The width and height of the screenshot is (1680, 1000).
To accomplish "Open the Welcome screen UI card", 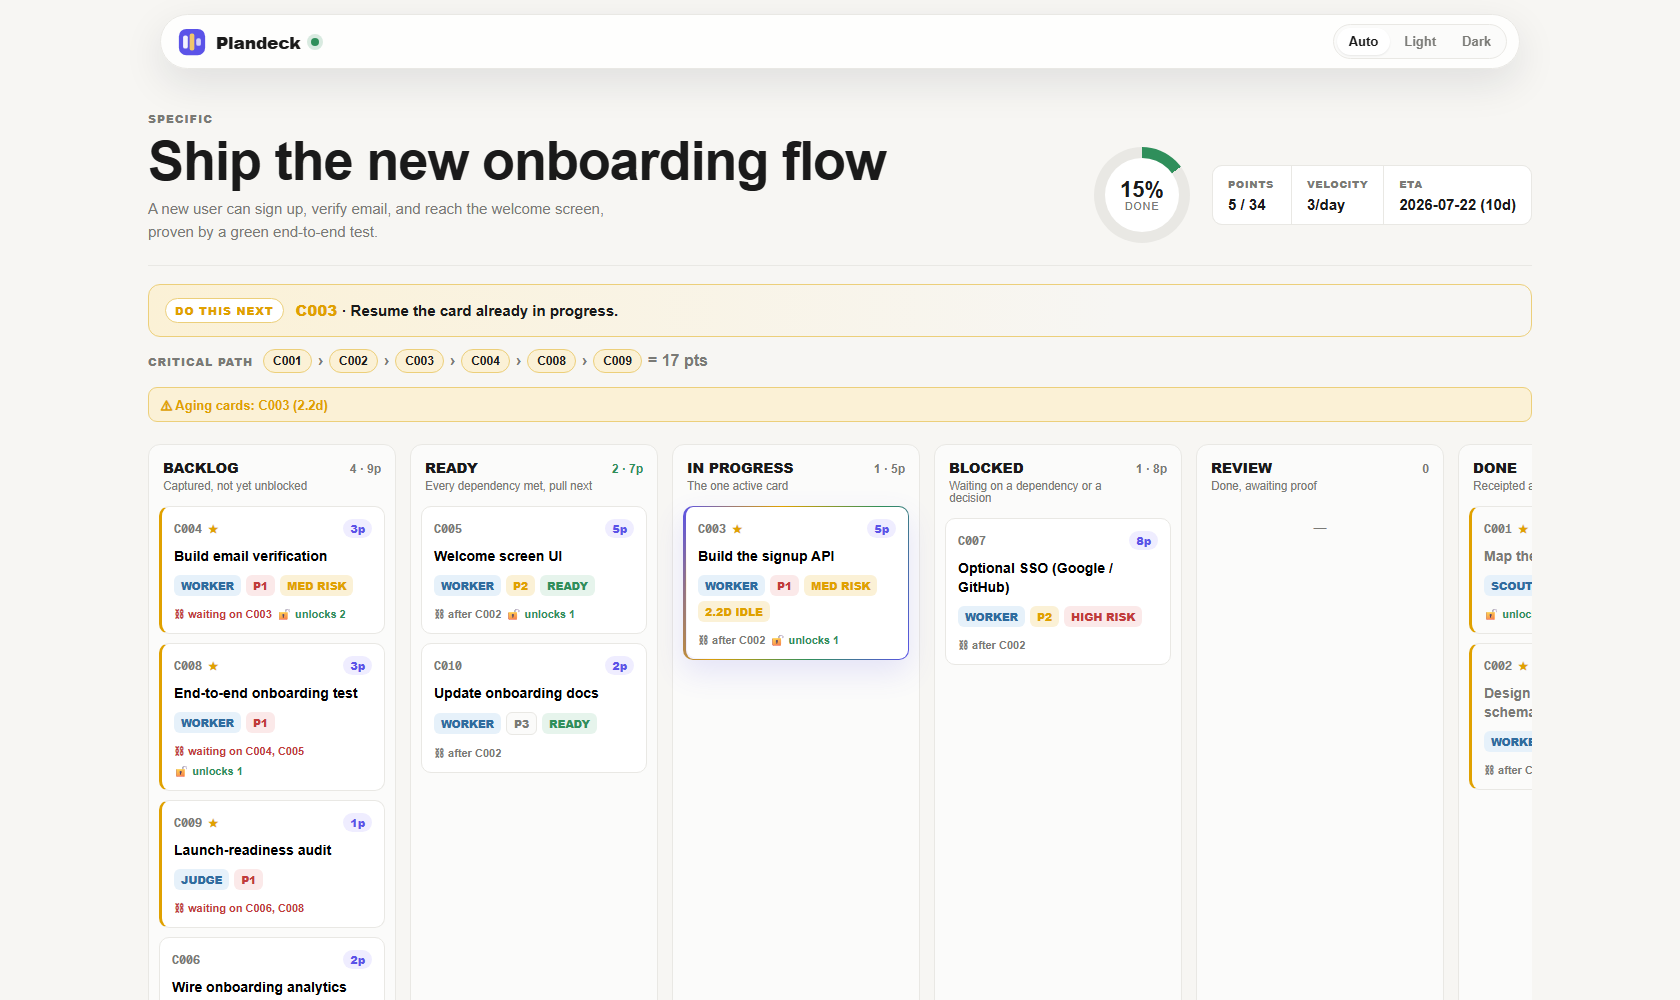I will pos(534,570).
